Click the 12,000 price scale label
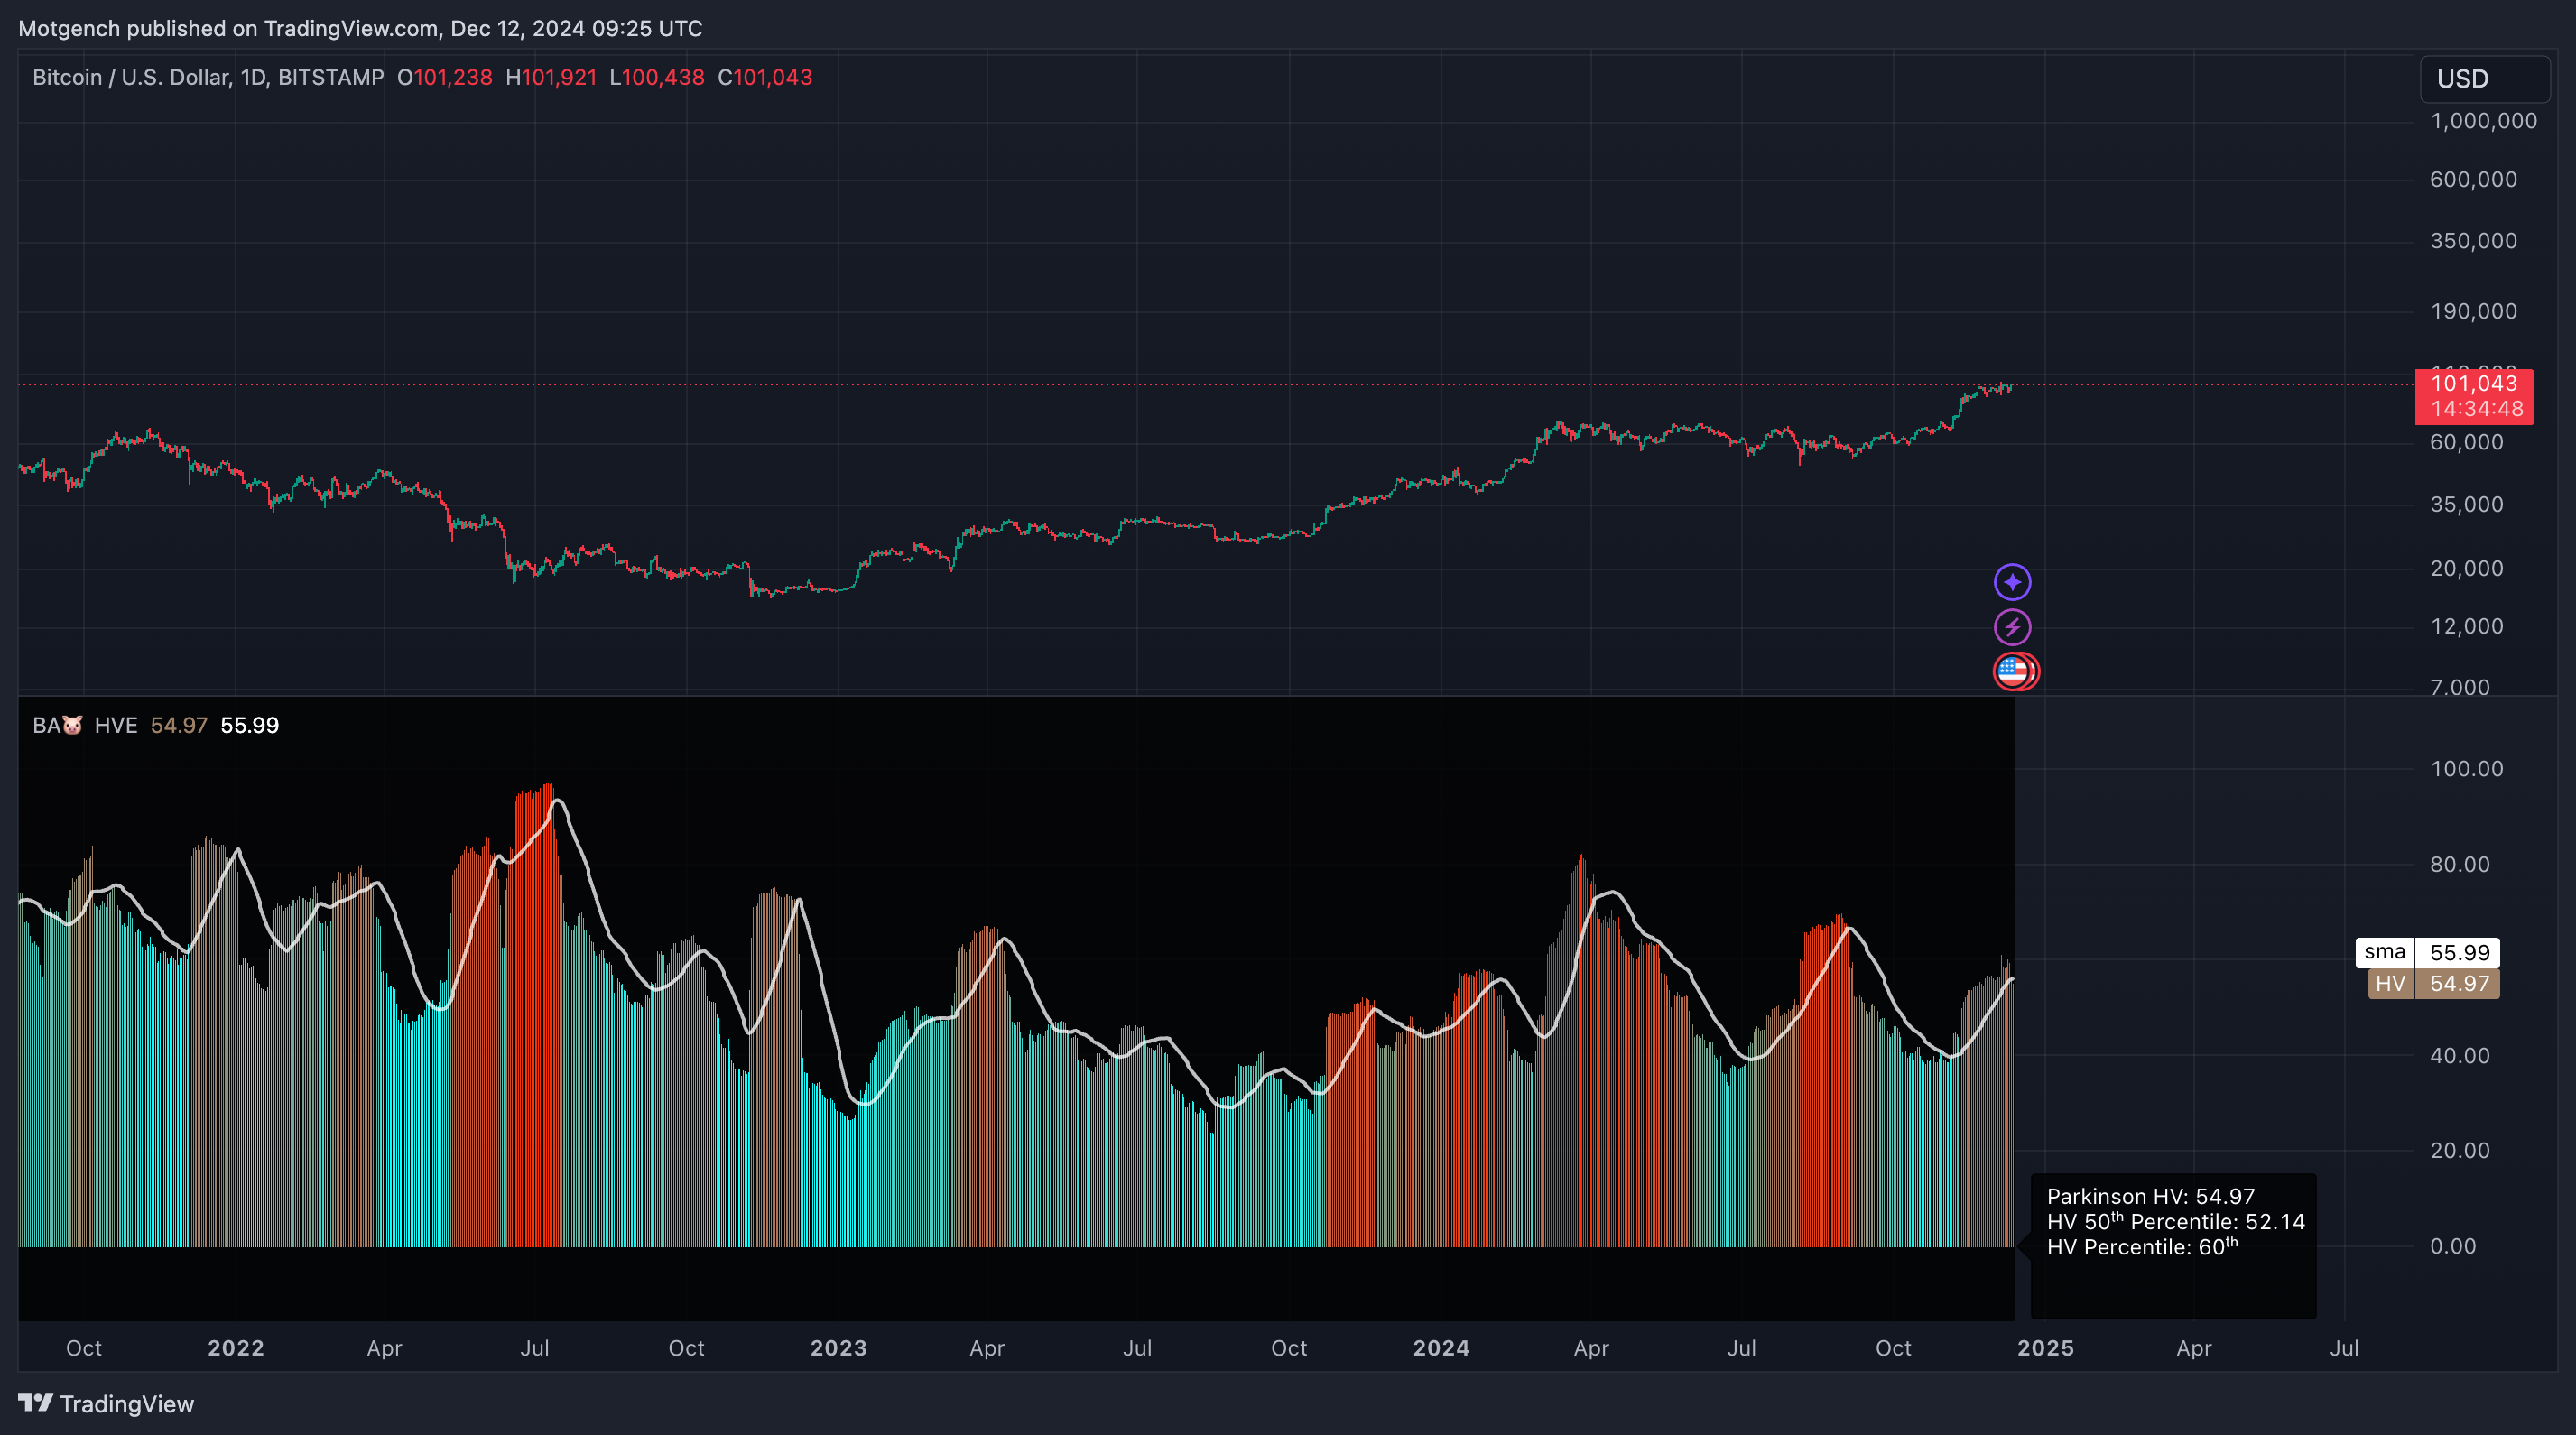Viewport: 2576px width, 1435px height. (x=2466, y=626)
